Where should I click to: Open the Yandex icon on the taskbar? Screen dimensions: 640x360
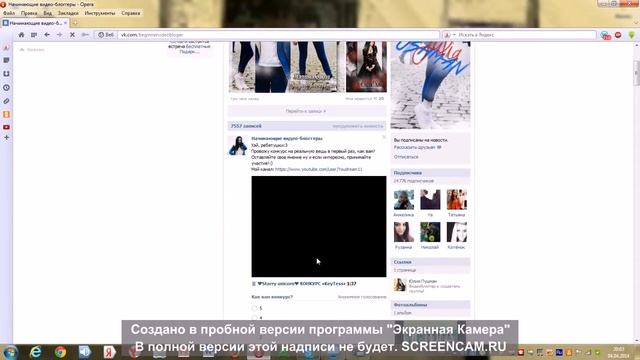pos(109,352)
